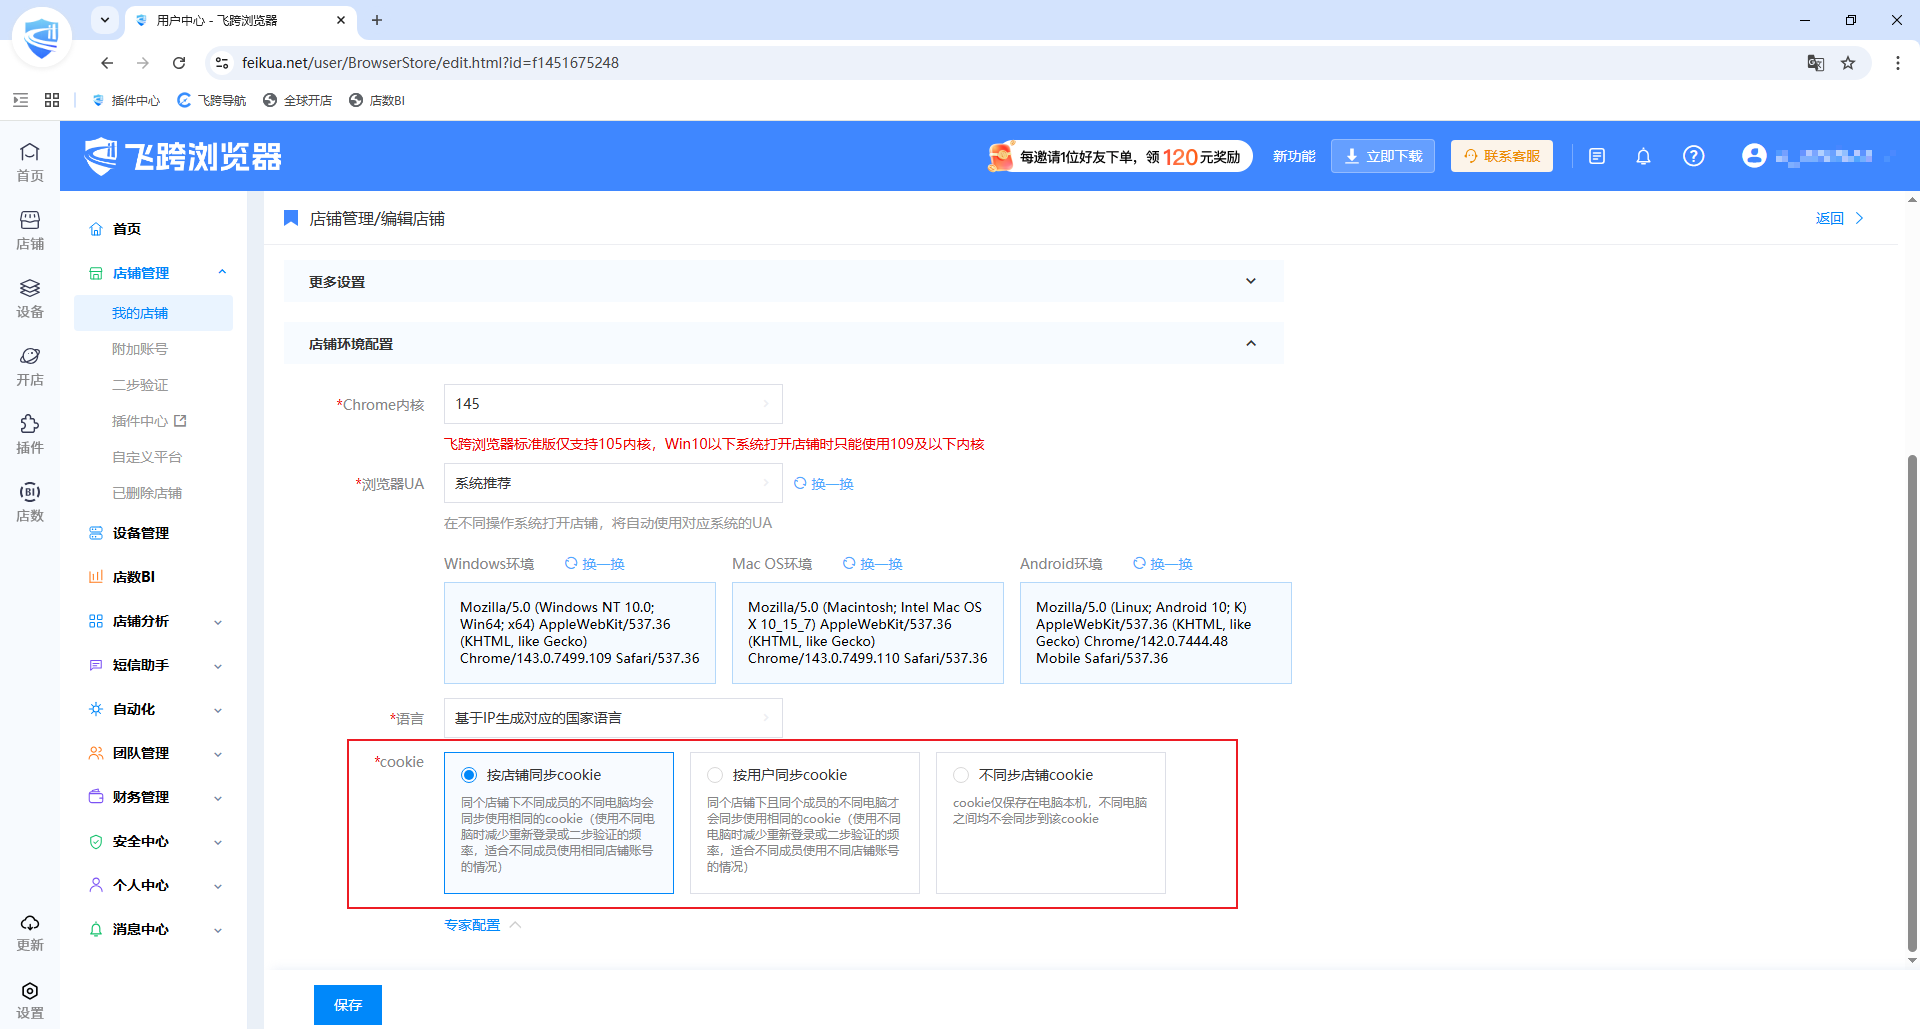
Task: Click 换一换 next to Mac OS环境
Action: (x=873, y=564)
